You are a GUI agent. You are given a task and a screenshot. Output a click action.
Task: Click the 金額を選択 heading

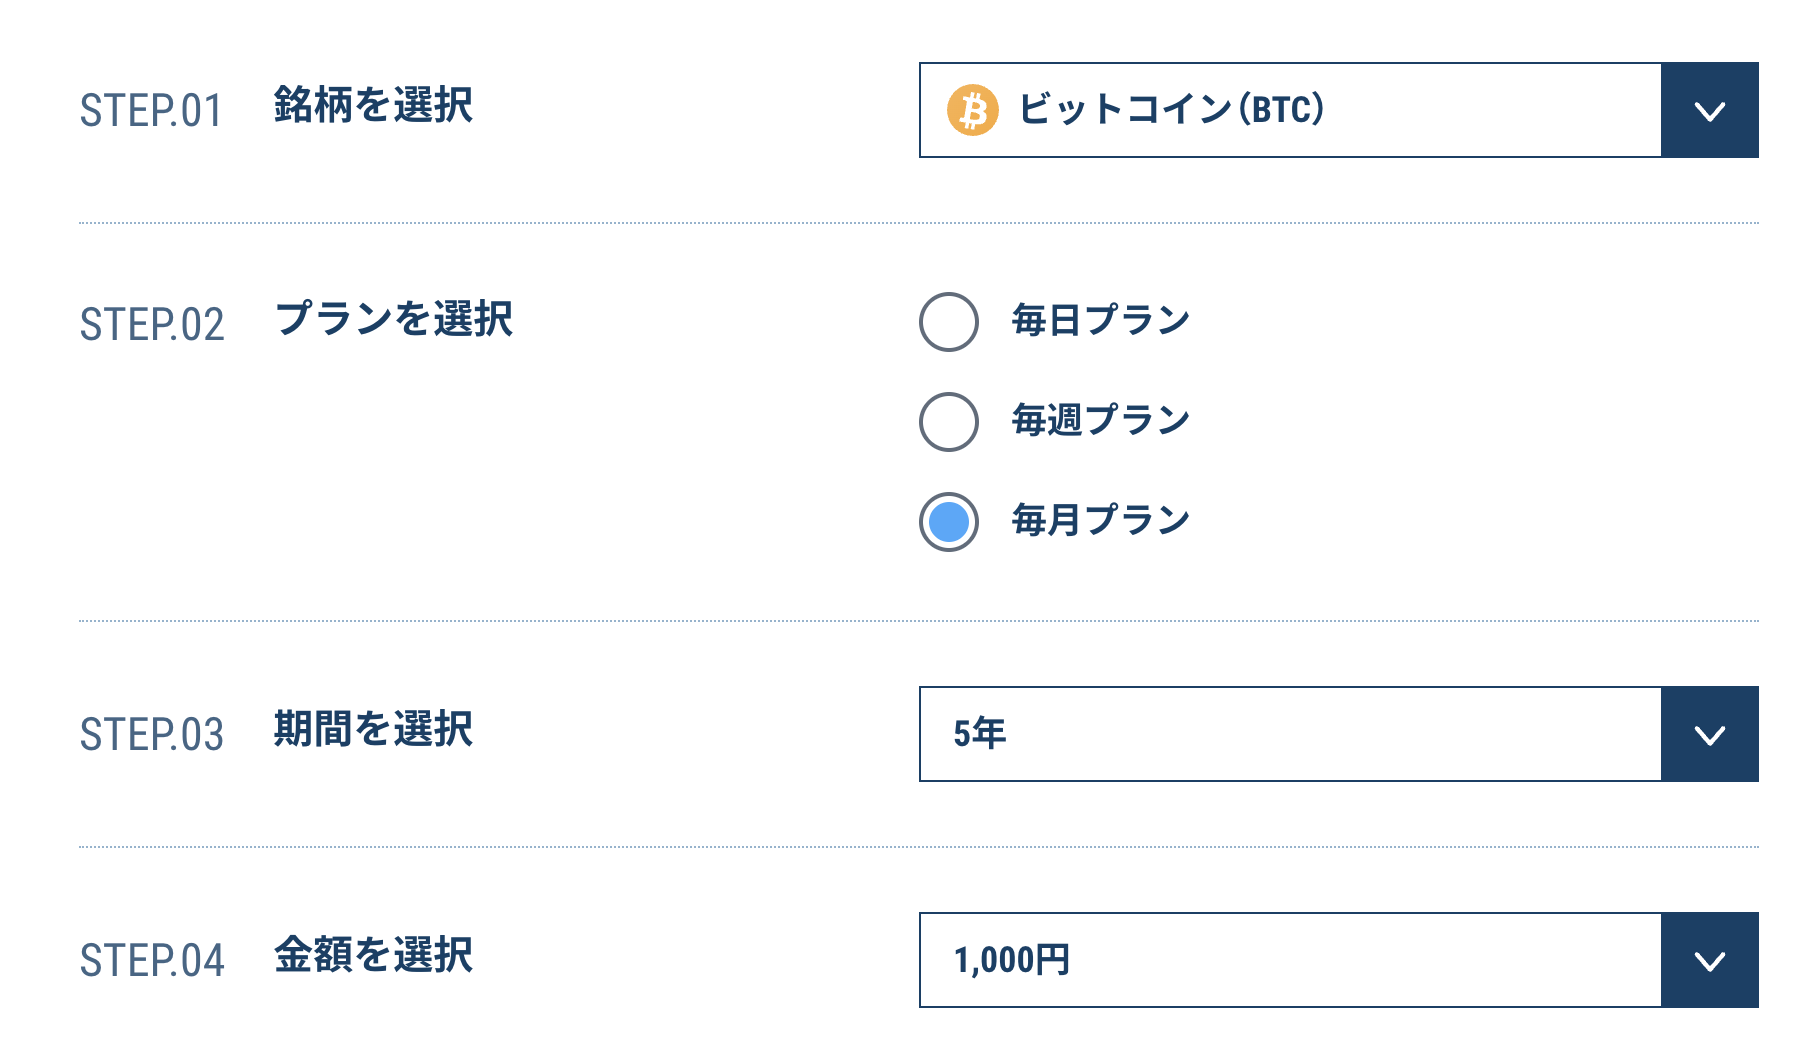[x=373, y=956]
